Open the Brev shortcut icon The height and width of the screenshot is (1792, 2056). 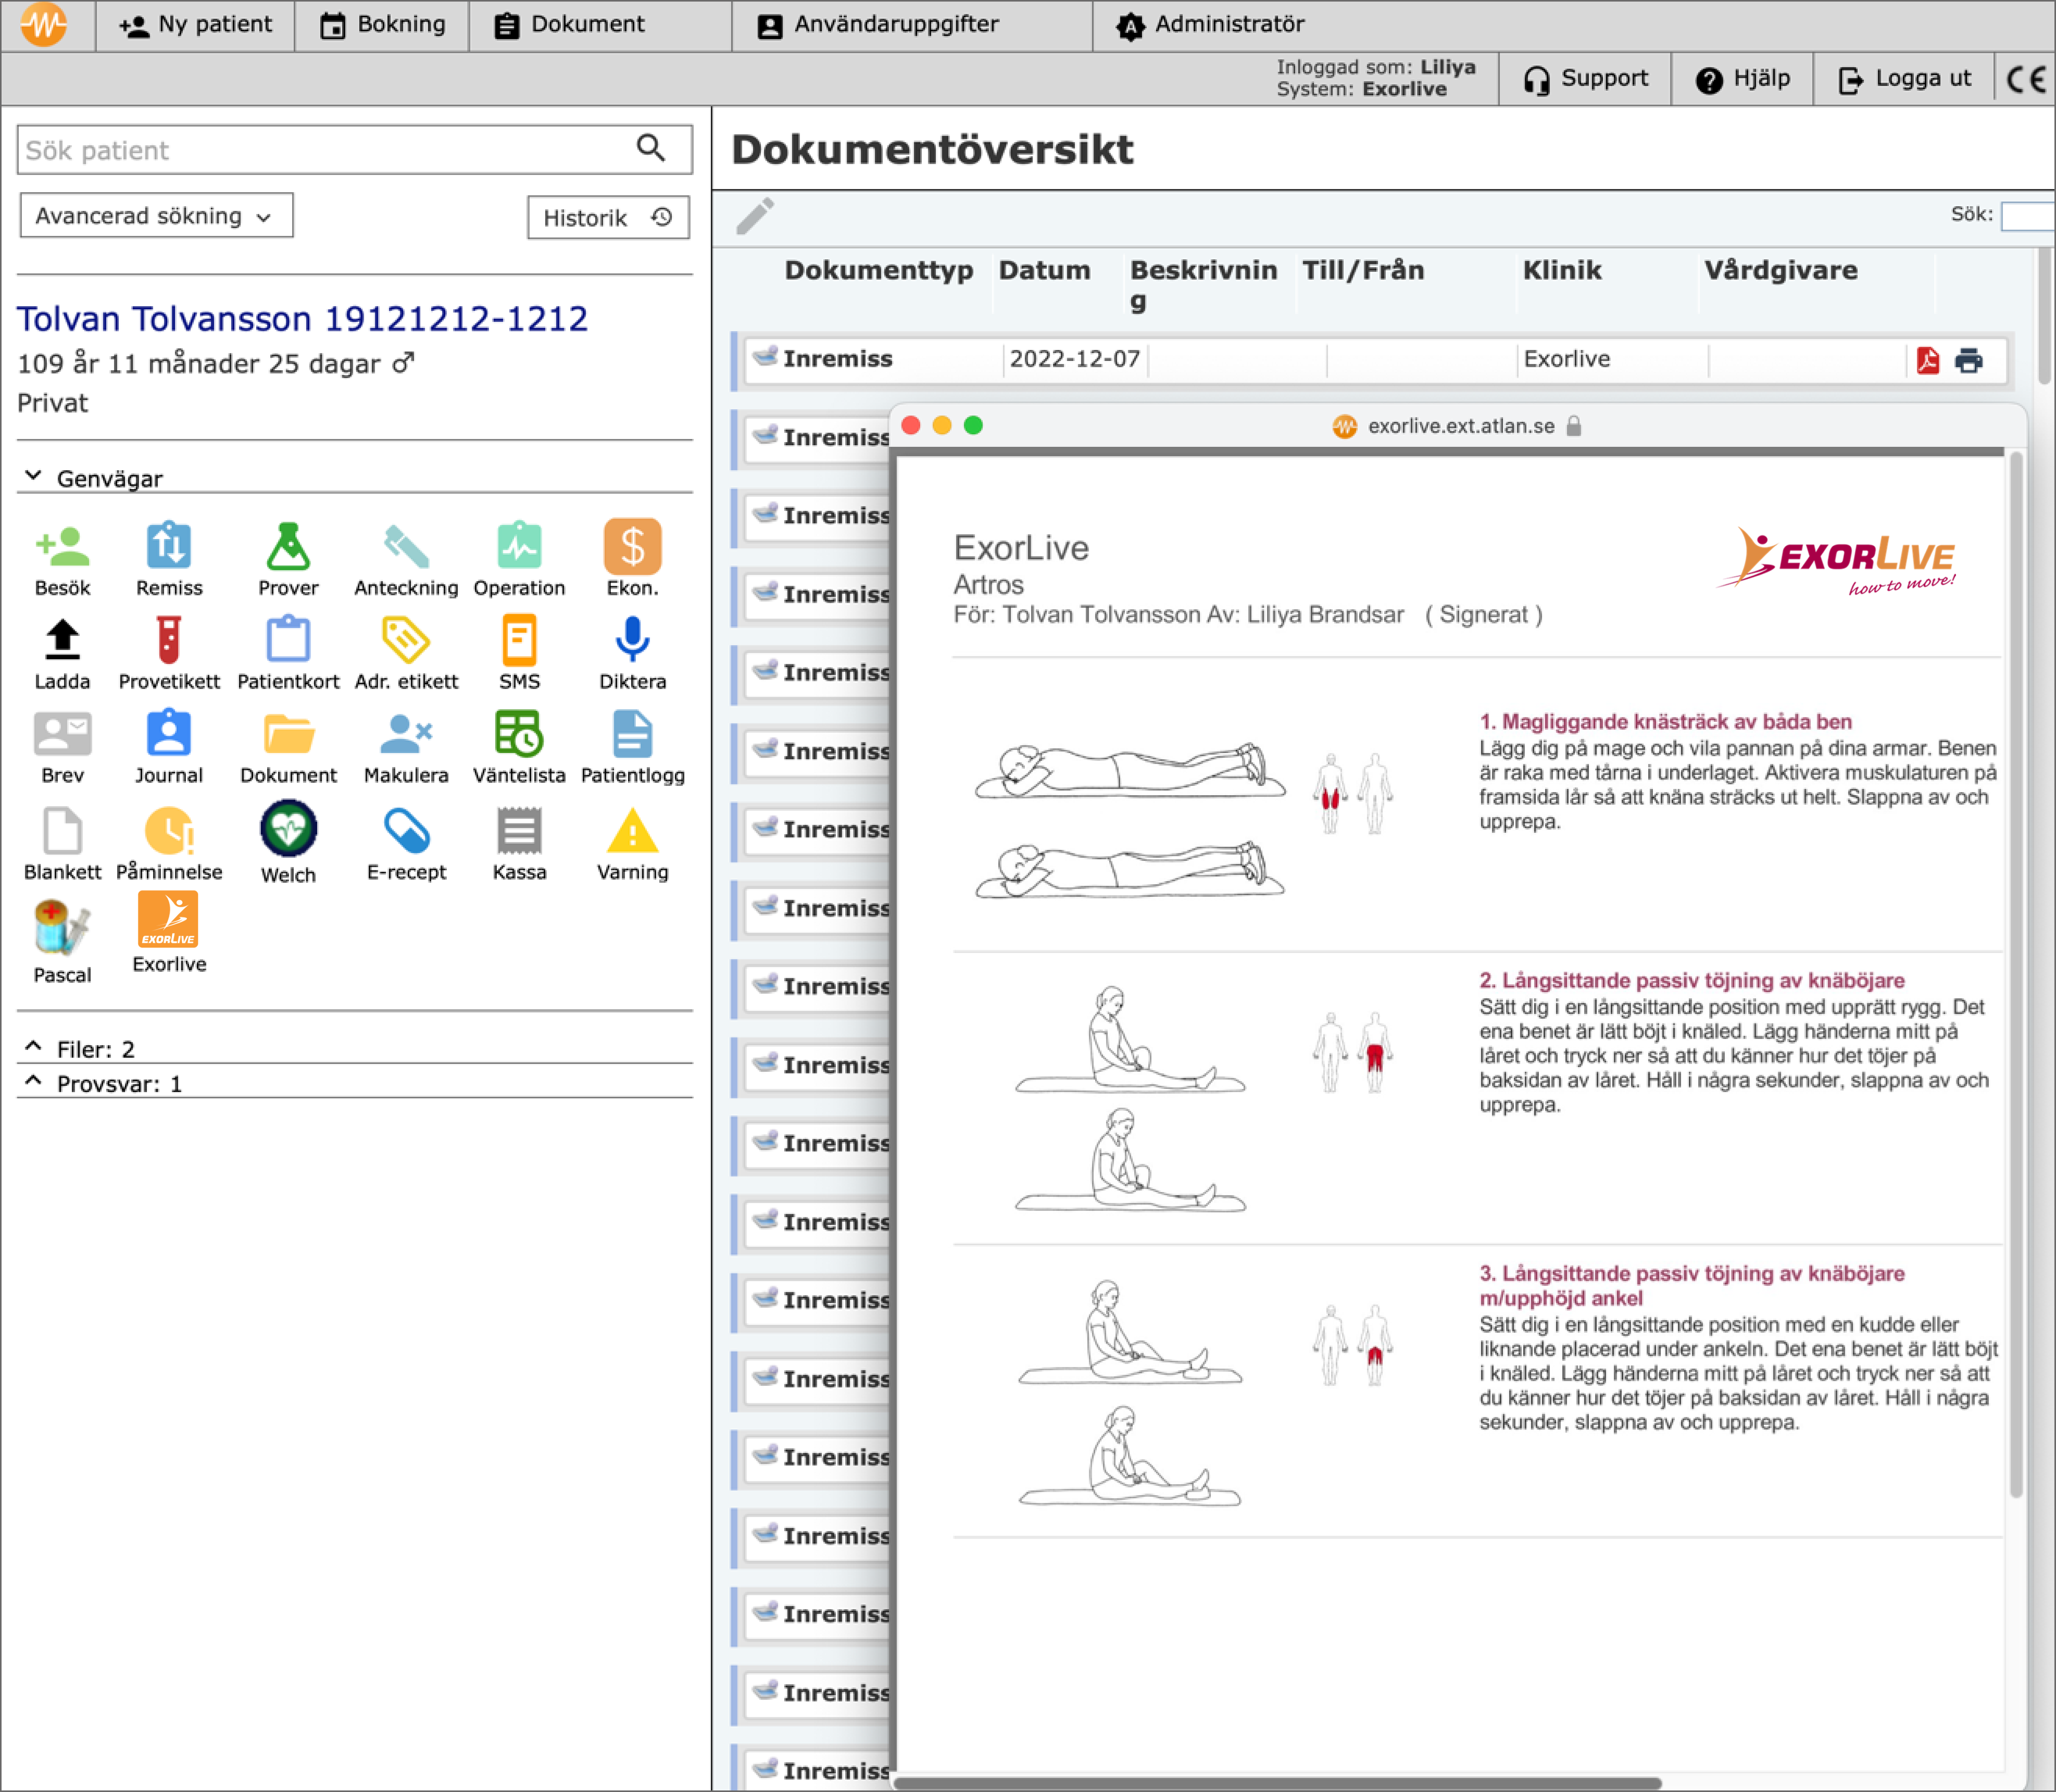click(62, 734)
